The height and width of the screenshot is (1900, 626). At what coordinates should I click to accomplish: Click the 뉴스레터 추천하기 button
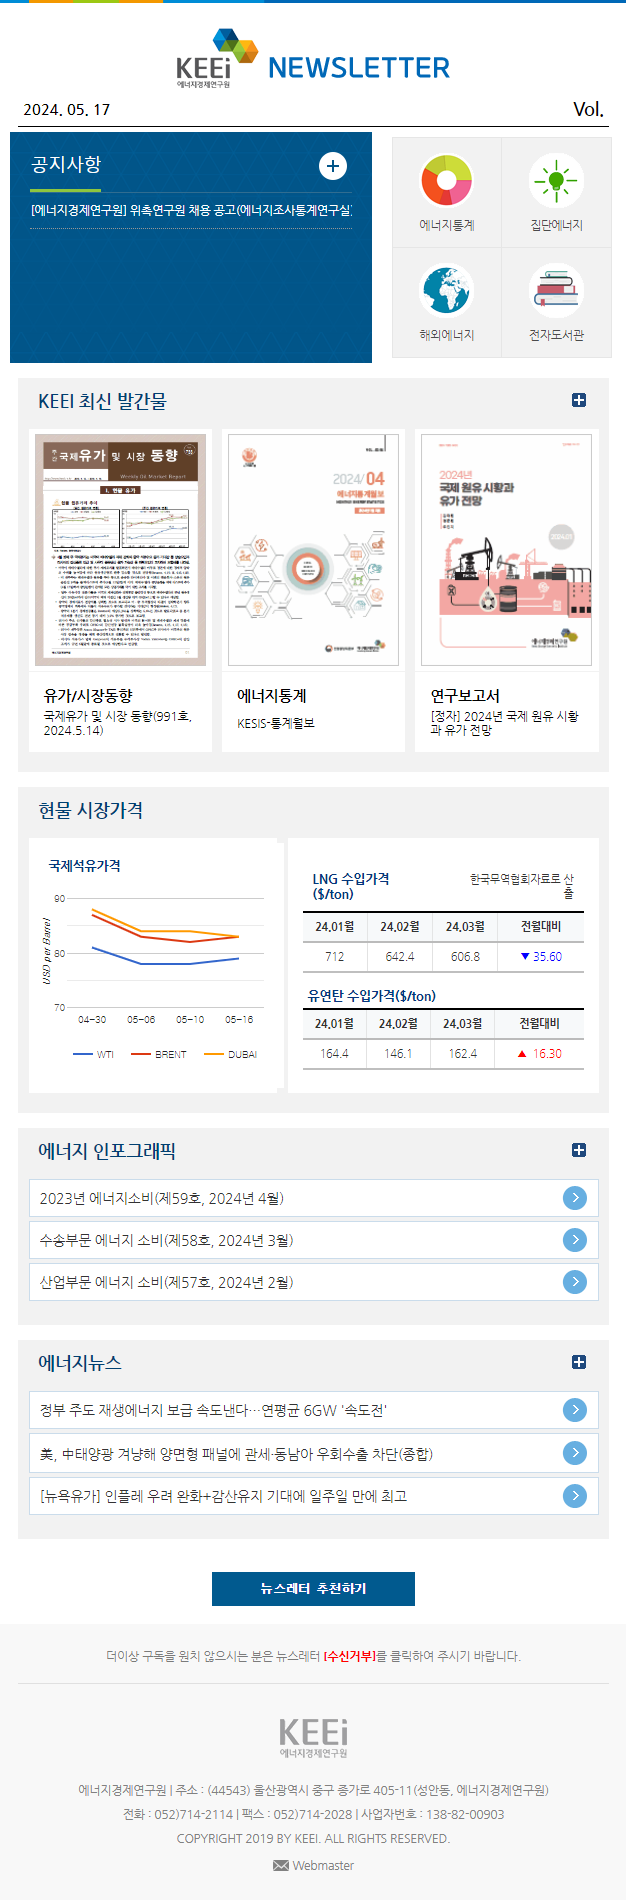point(313,1588)
